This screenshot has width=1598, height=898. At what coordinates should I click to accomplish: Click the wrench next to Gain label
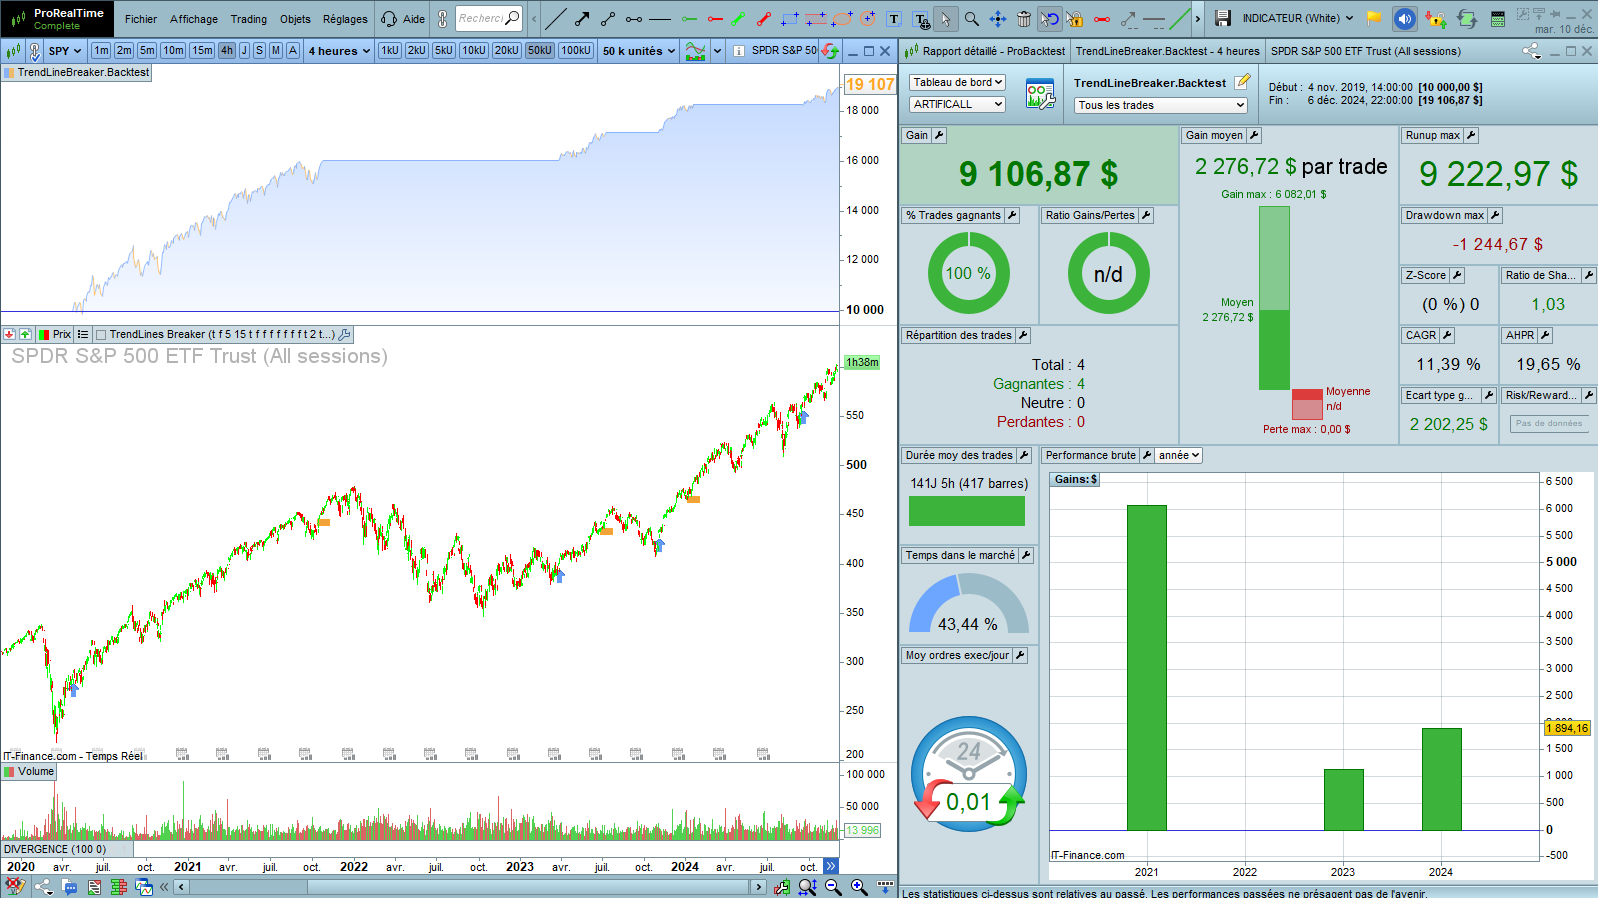(939, 135)
